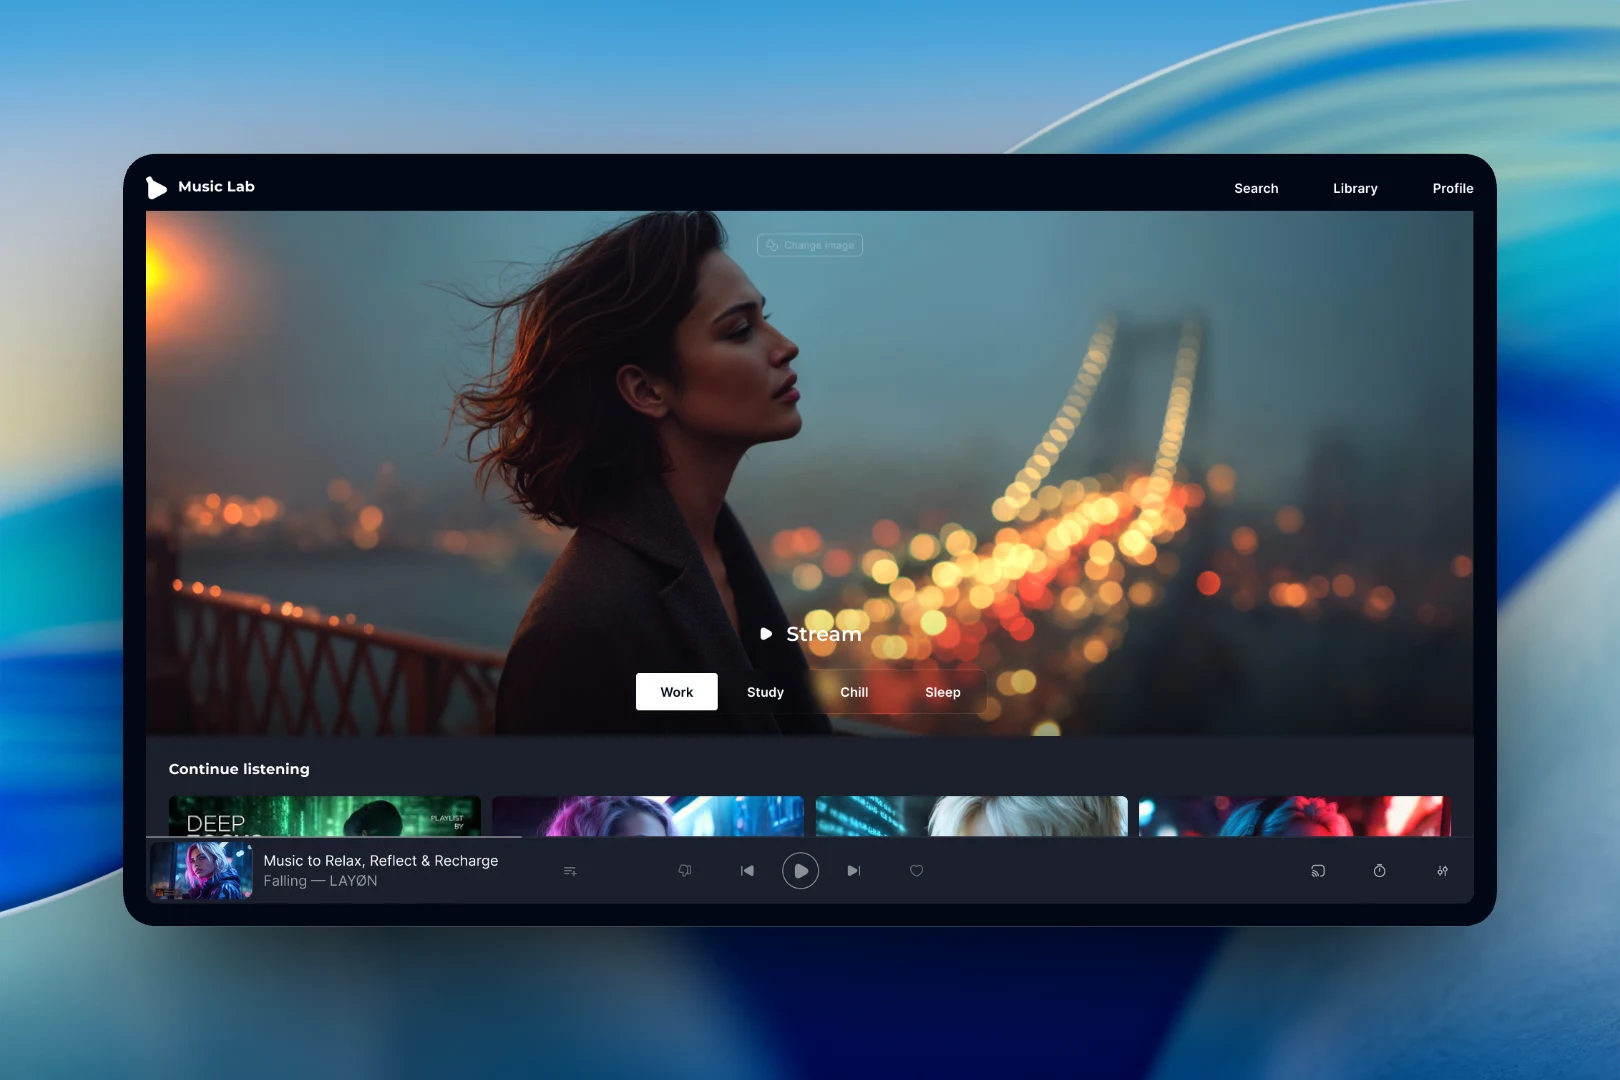Click the 'Stream' title text
Viewport: 1620px width, 1080px height.
click(824, 634)
